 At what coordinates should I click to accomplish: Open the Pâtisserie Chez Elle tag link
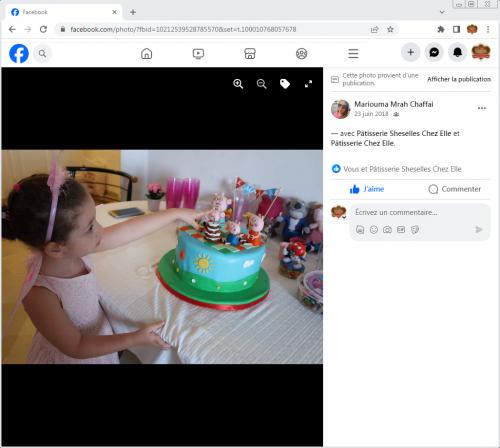coord(363,143)
